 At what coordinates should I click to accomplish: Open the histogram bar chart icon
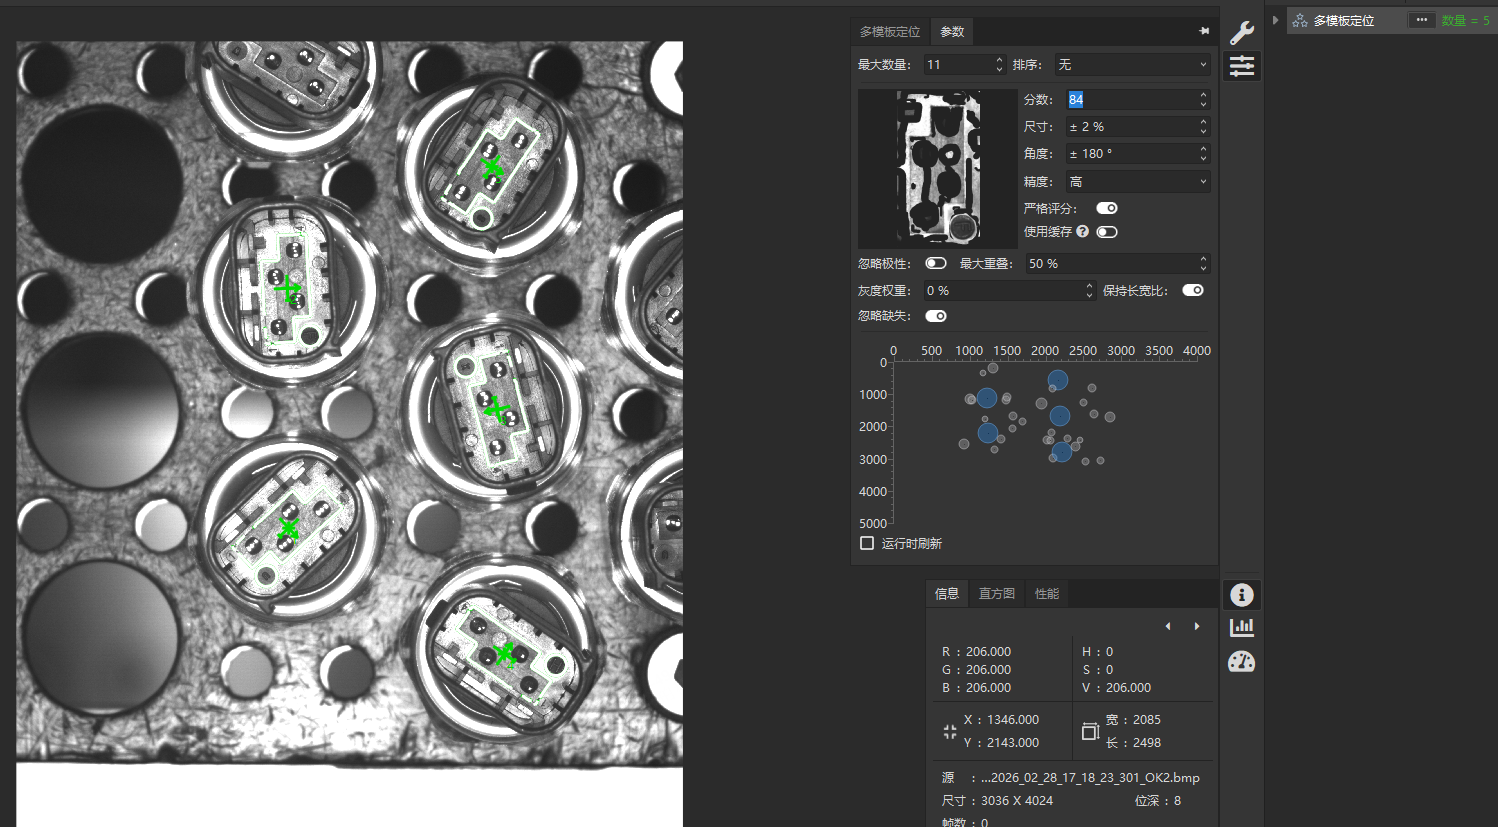1241,627
